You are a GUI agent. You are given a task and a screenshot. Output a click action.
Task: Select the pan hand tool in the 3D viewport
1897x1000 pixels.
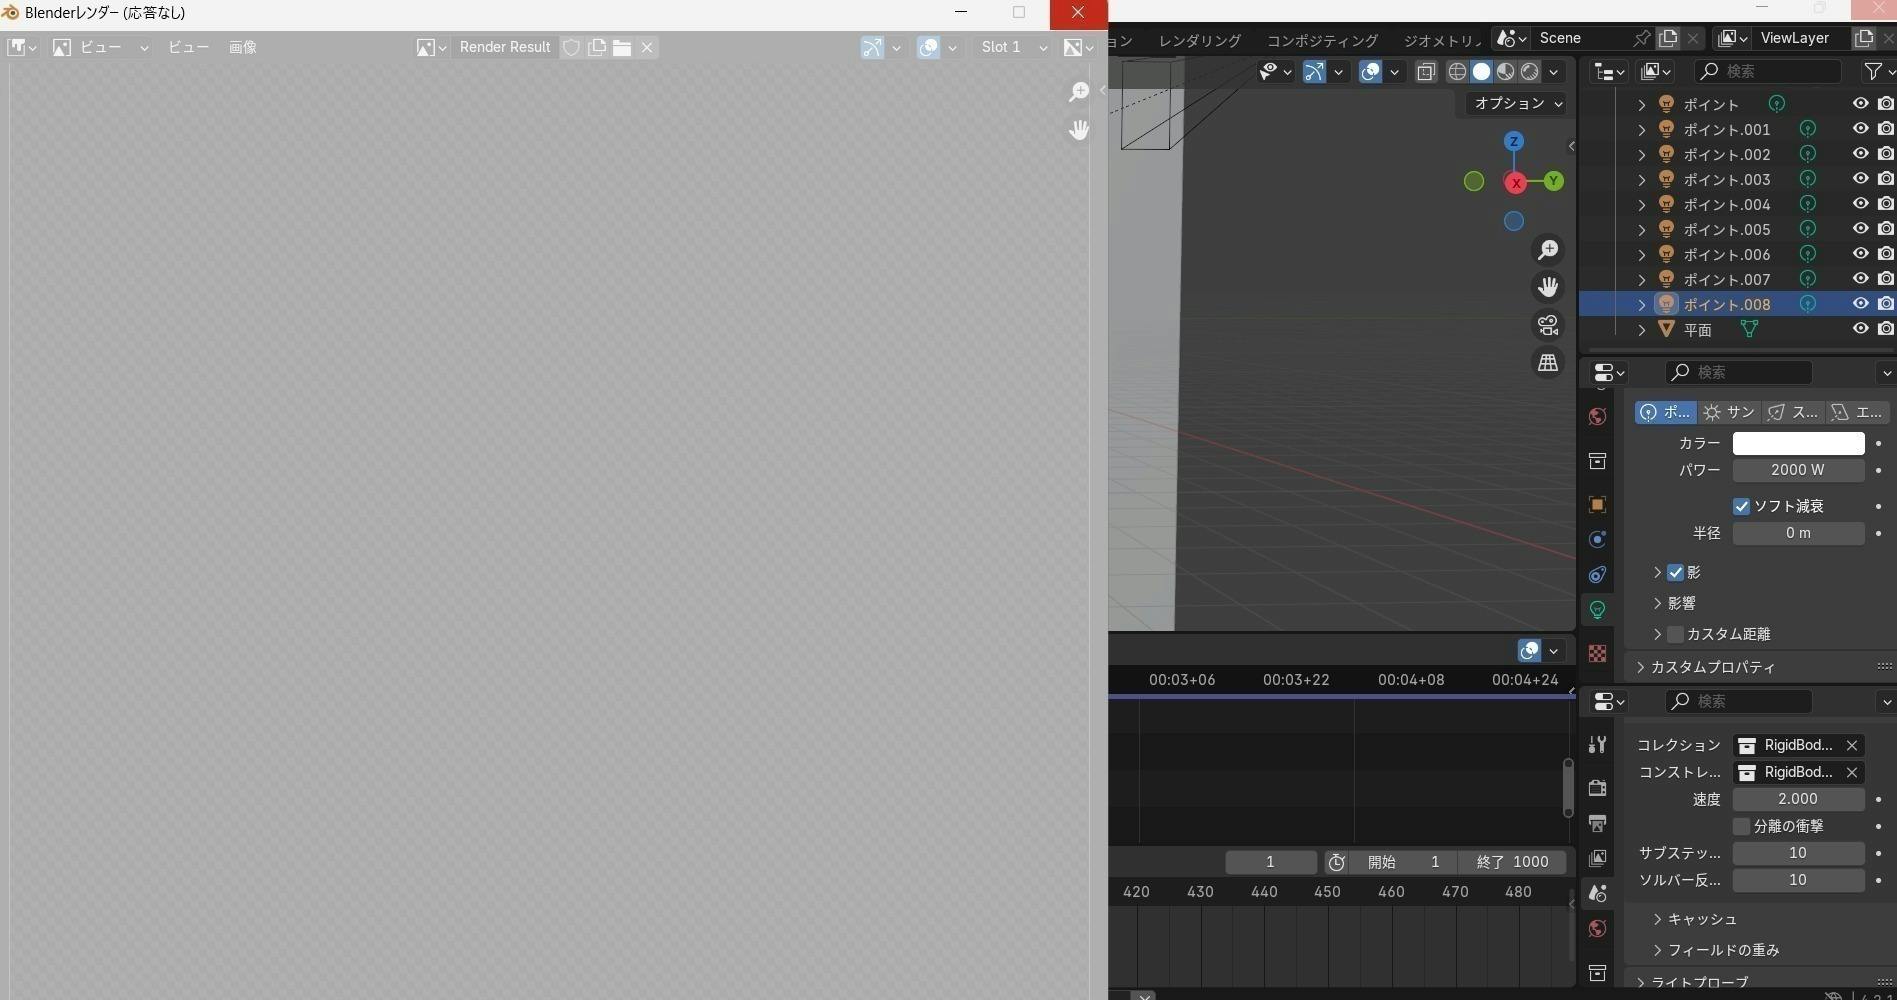coord(1548,288)
